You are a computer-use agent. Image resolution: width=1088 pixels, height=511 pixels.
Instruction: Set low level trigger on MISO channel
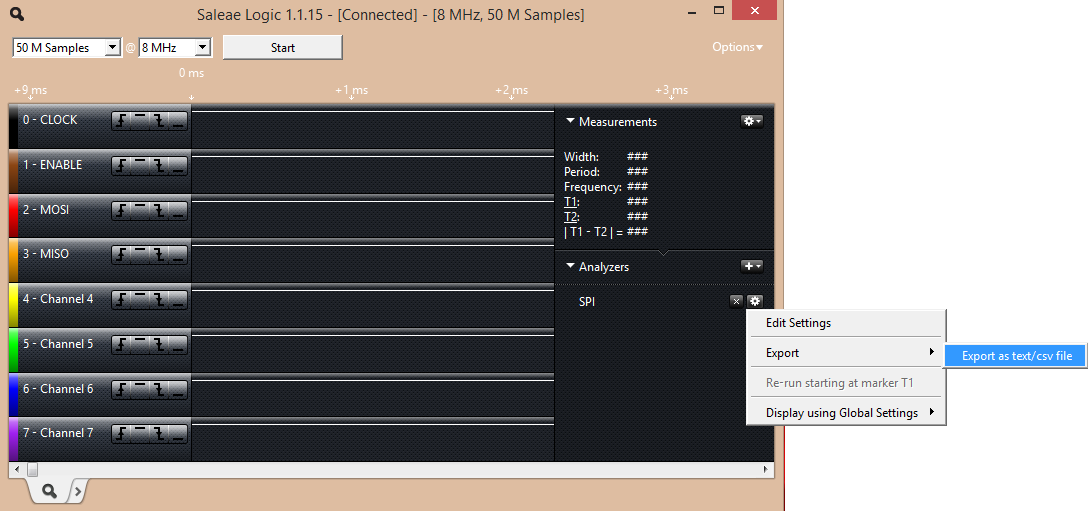(x=177, y=255)
